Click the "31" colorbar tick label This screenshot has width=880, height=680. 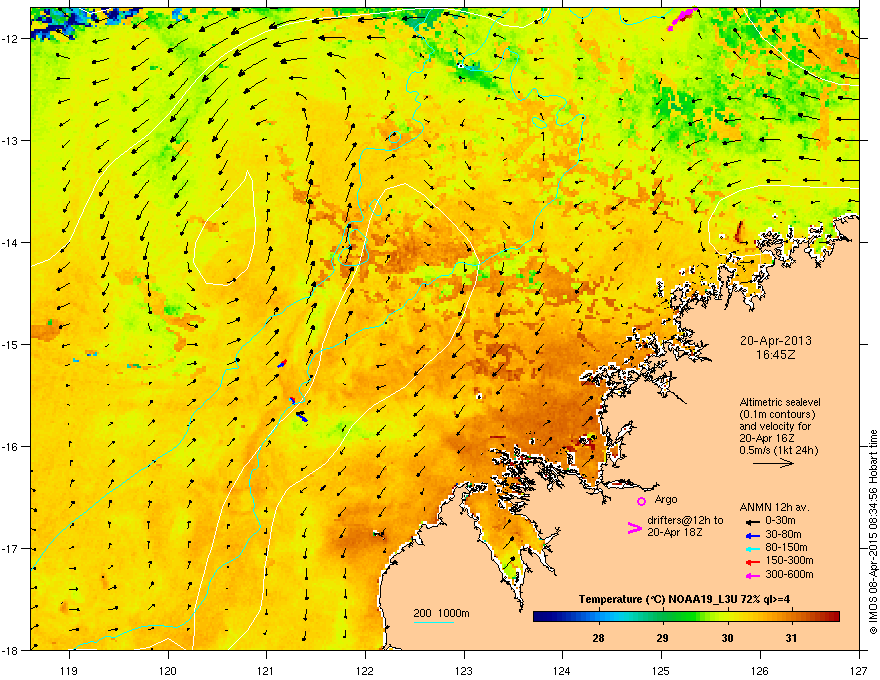coord(791,638)
